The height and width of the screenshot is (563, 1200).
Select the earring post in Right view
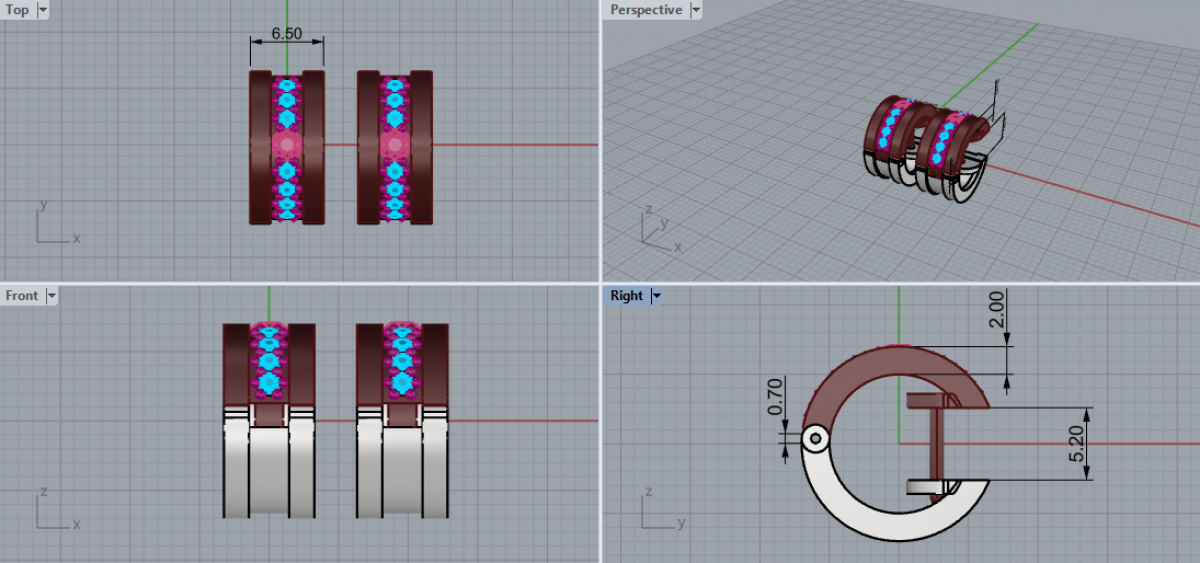point(937,446)
